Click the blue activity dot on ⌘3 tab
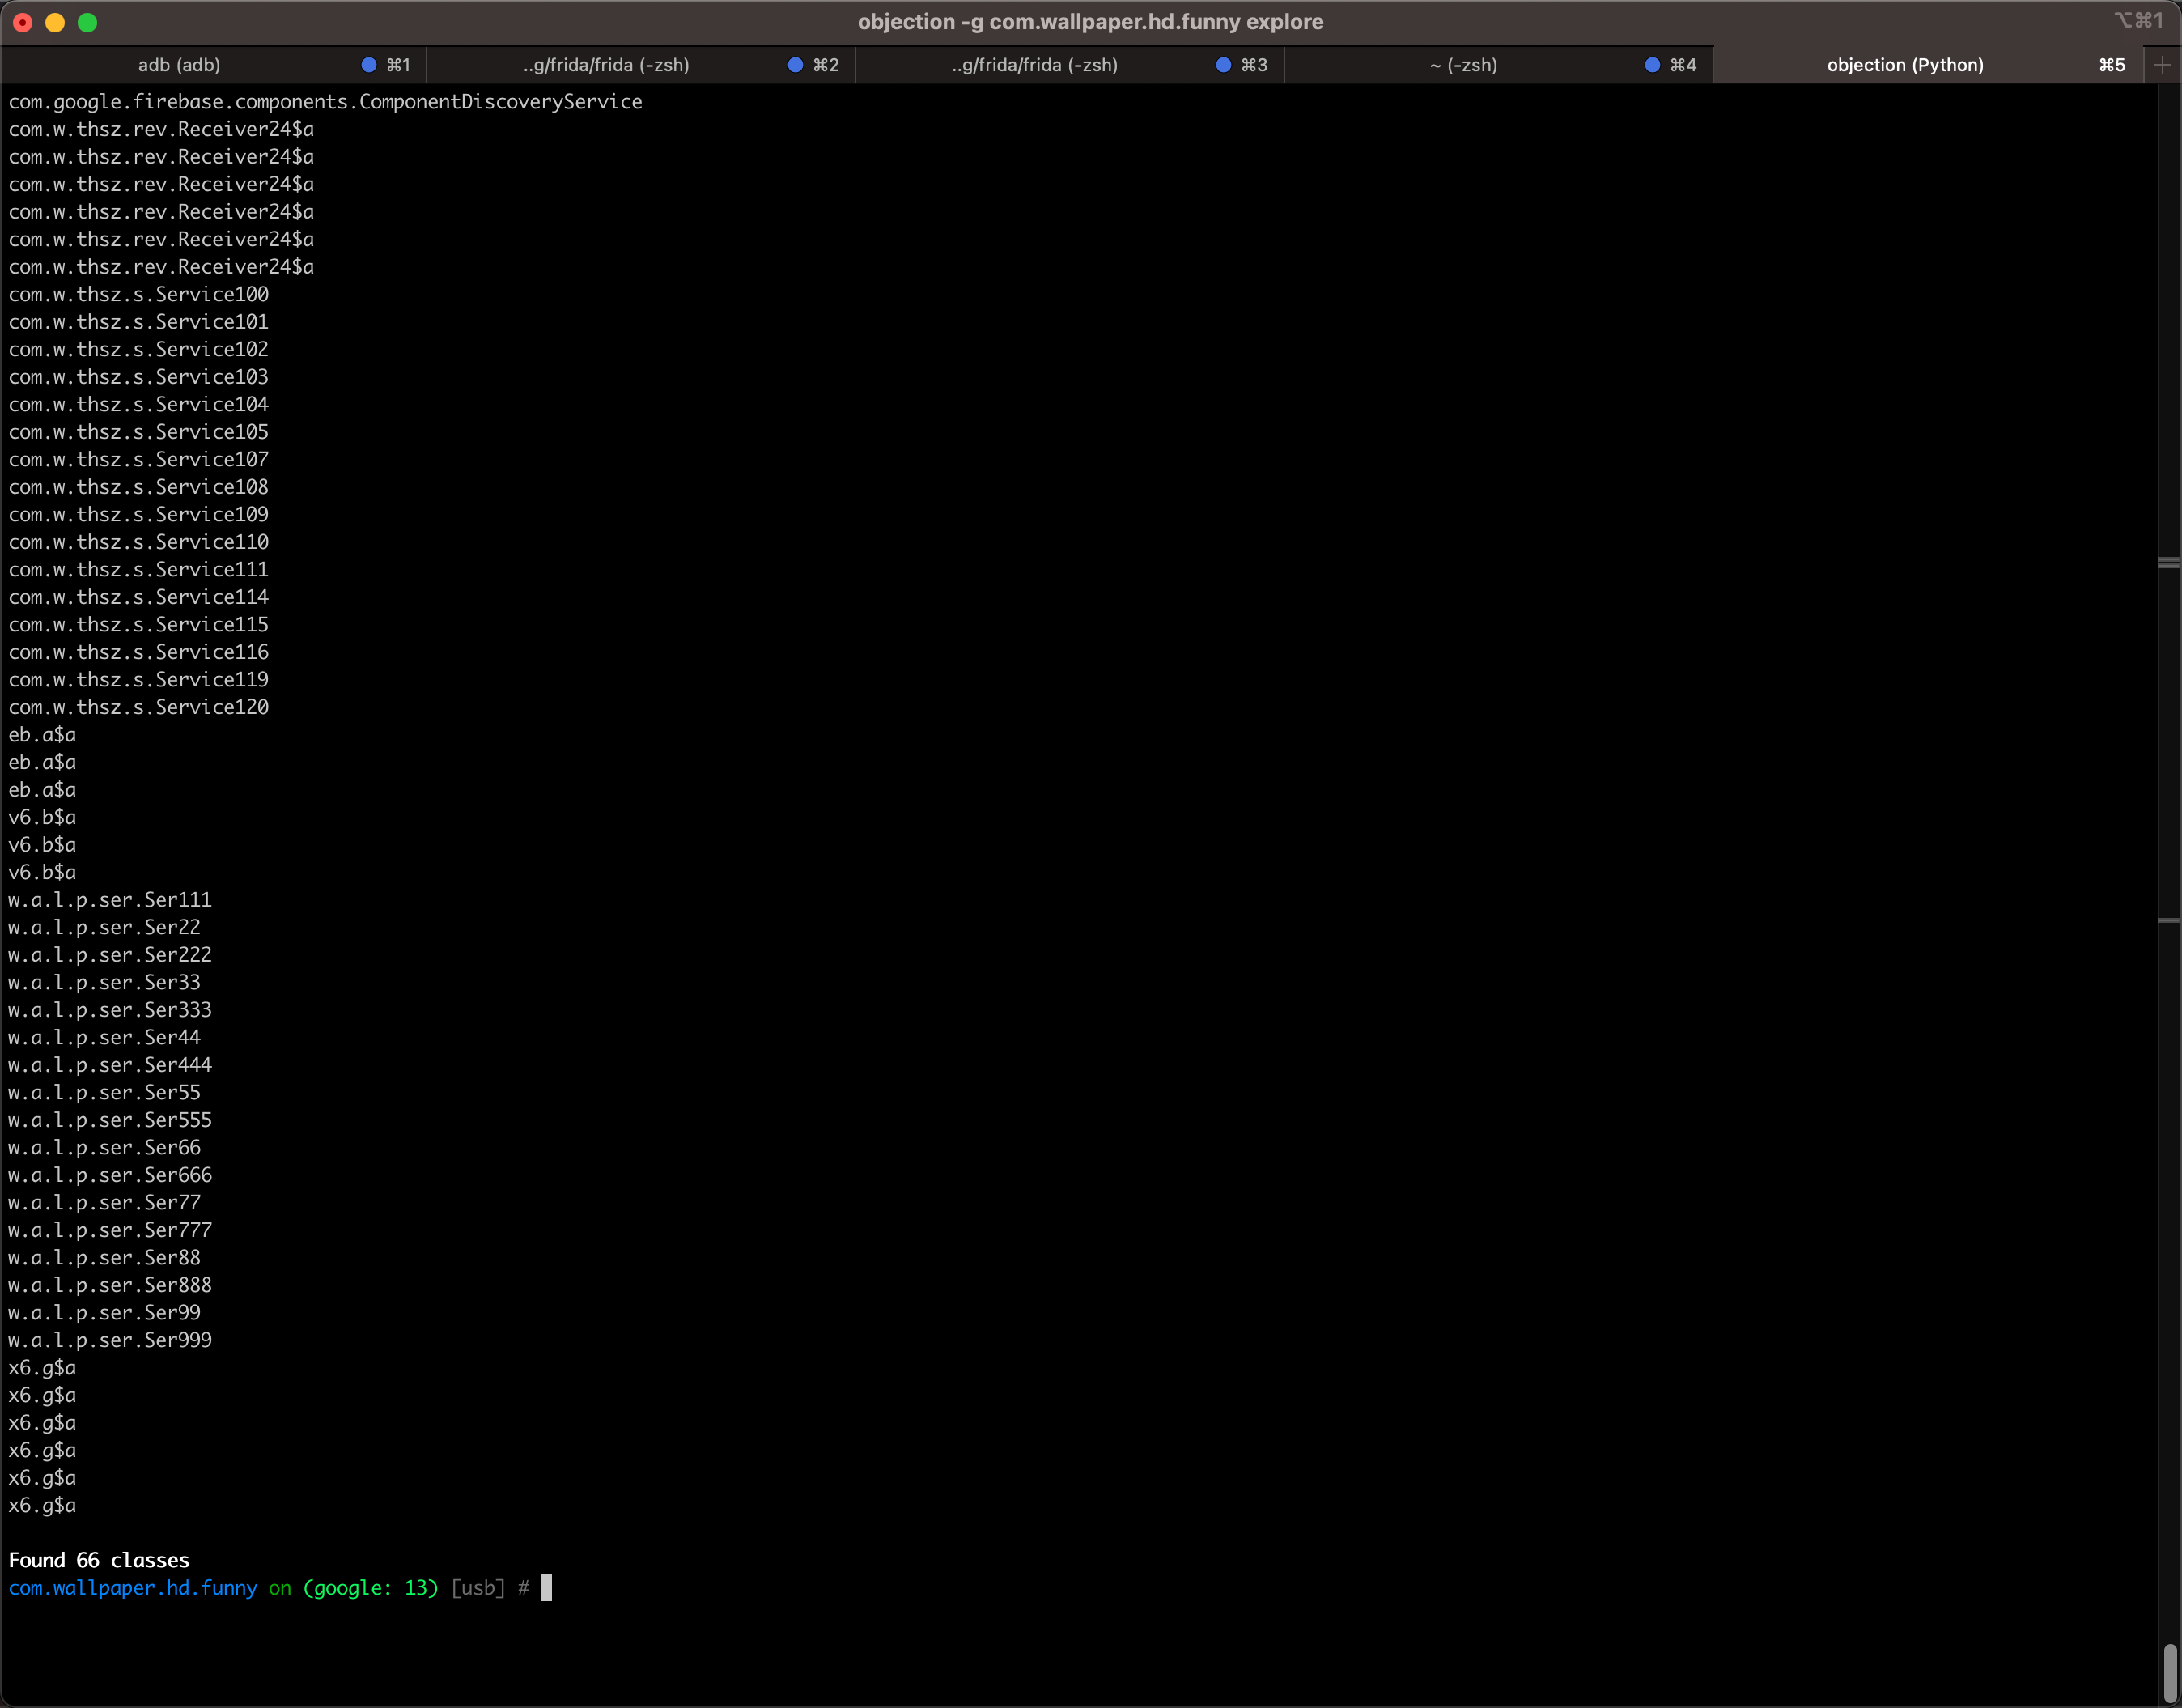The image size is (2182, 1708). tap(1224, 65)
